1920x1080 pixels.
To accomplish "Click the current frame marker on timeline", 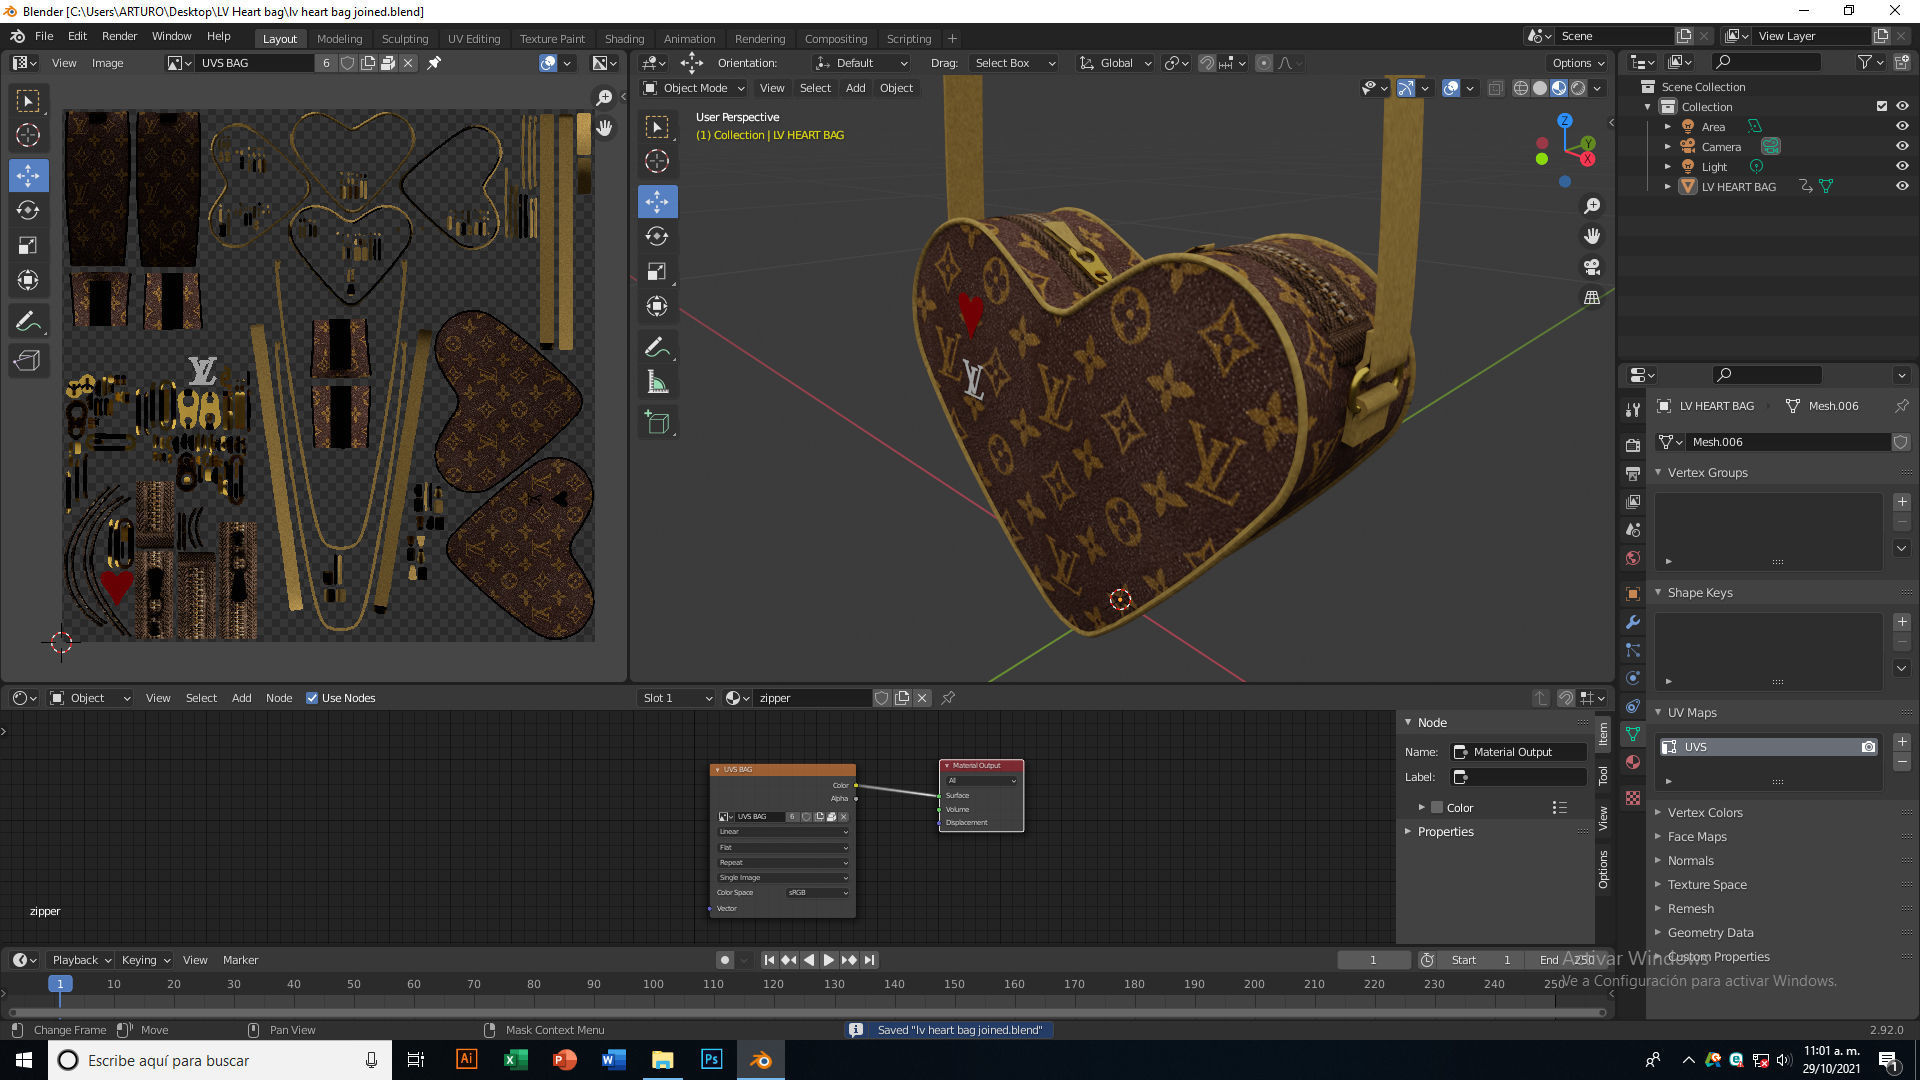I will pyautogui.click(x=60, y=984).
